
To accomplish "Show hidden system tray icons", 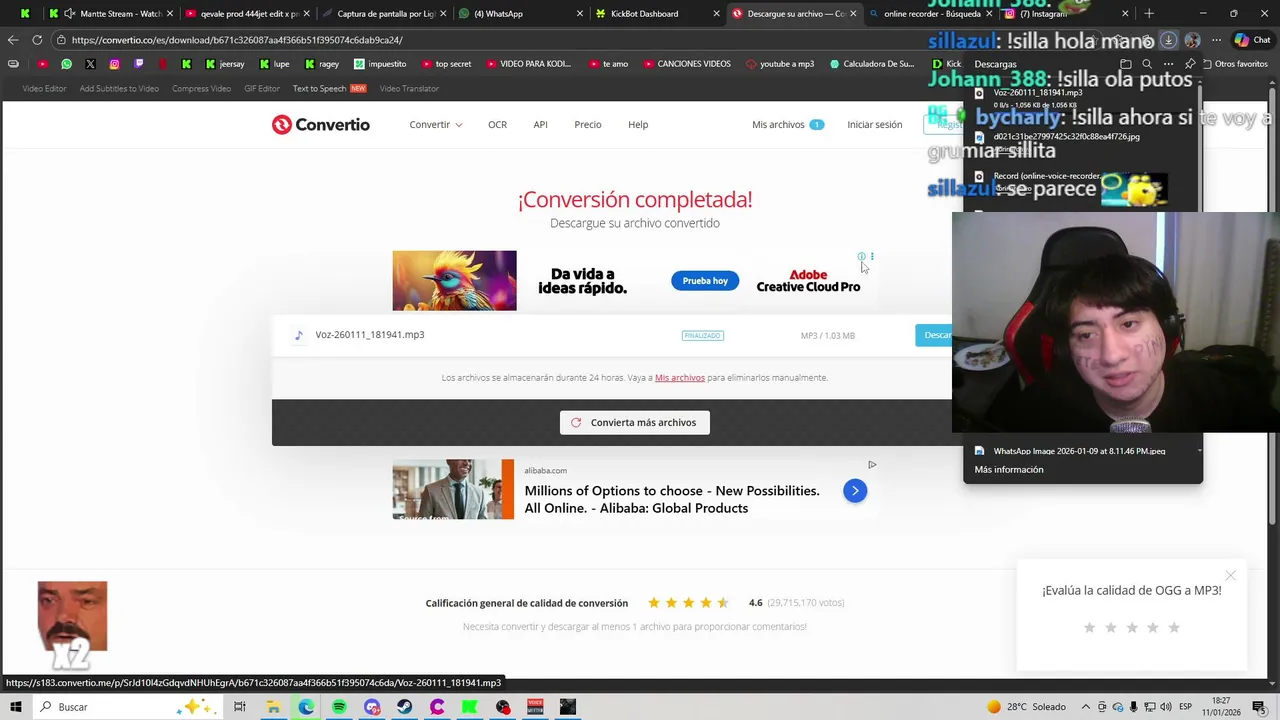I will click(1087, 707).
